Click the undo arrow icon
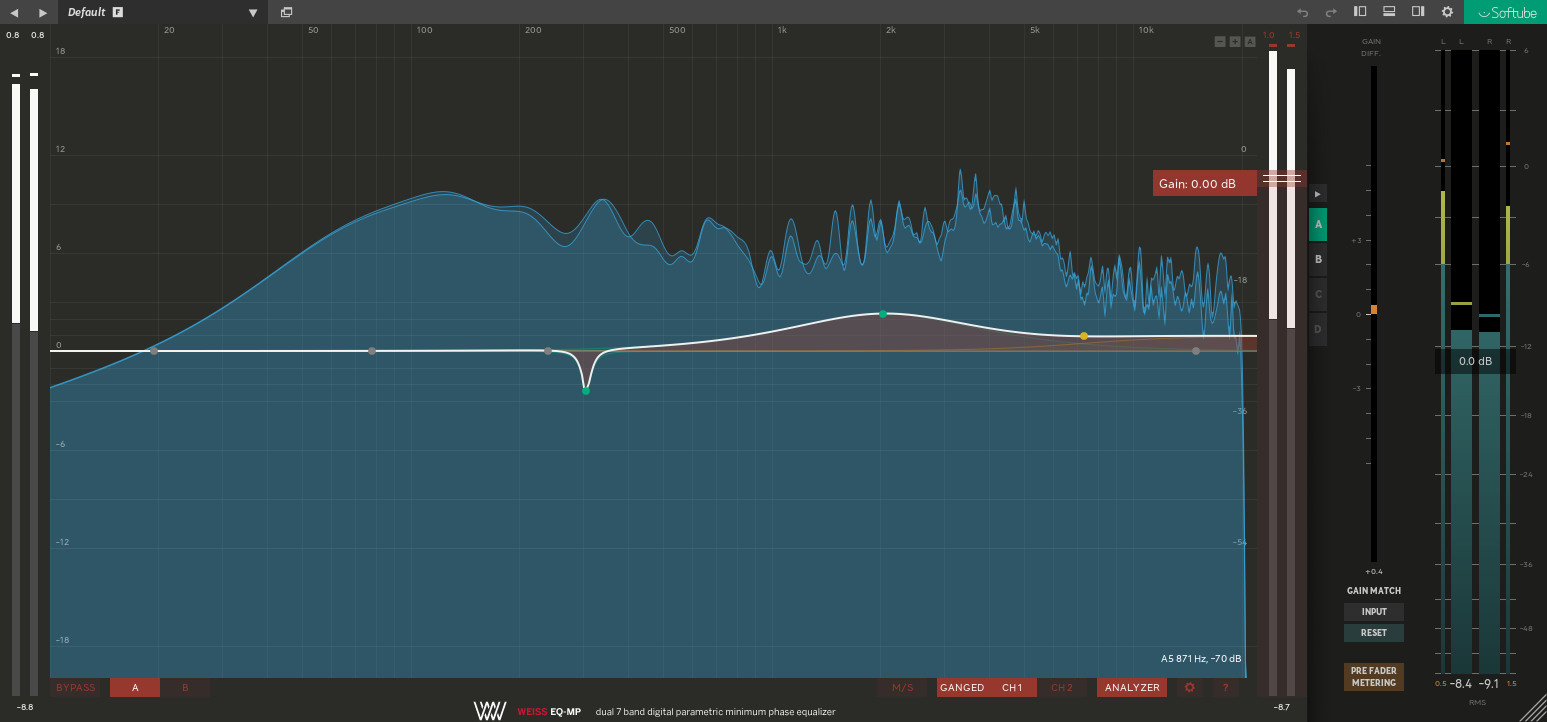This screenshot has width=1547, height=722. point(1302,12)
